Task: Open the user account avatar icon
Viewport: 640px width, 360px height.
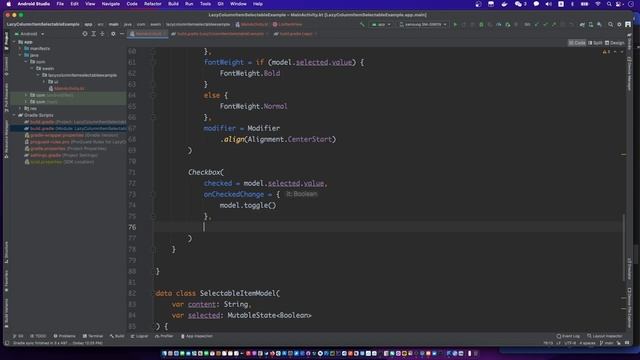Action: pos(628,24)
